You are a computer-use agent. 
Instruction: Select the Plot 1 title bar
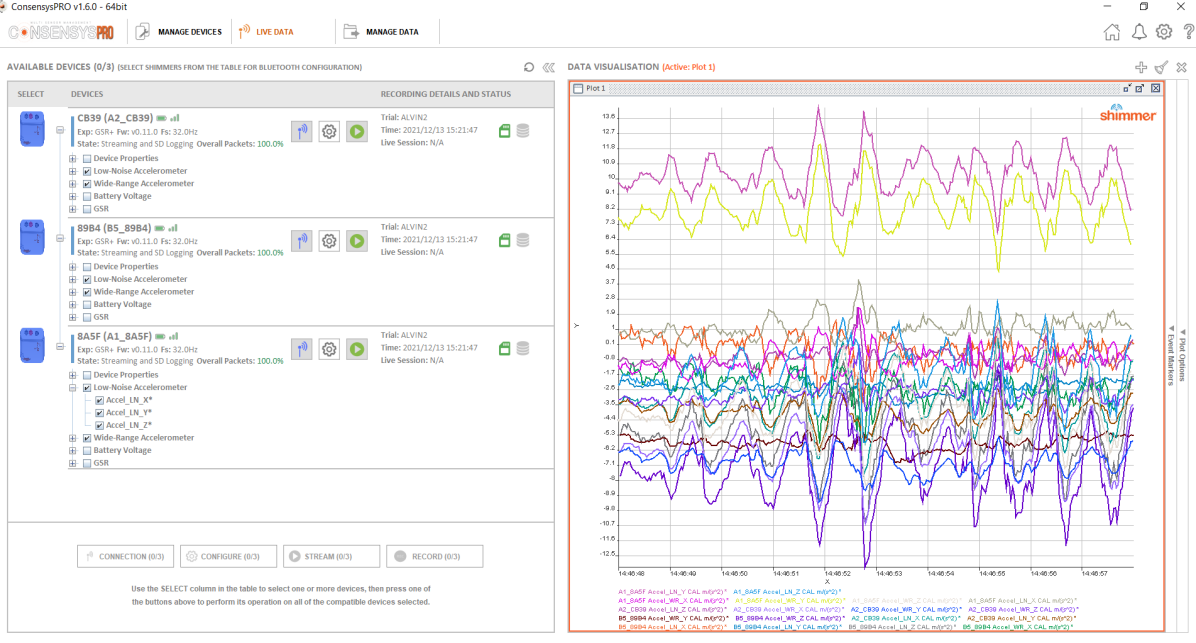coord(866,88)
